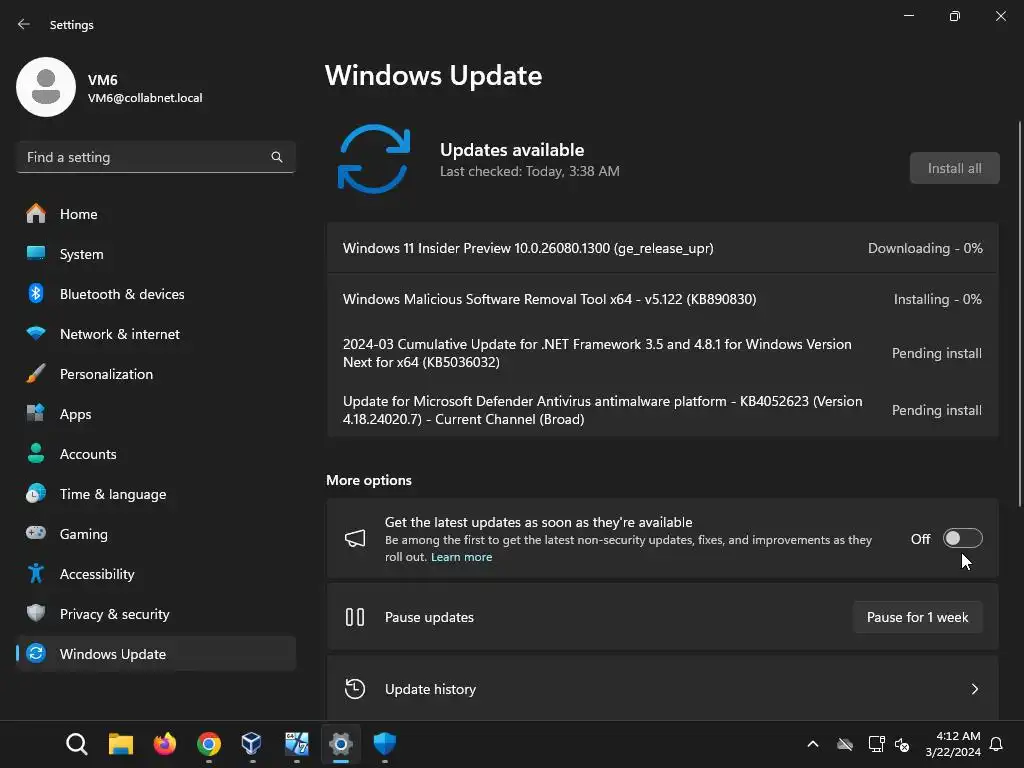Click the Accessibility figure icon
The width and height of the screenshot is (1024, 768).
(x=36, y=573)
